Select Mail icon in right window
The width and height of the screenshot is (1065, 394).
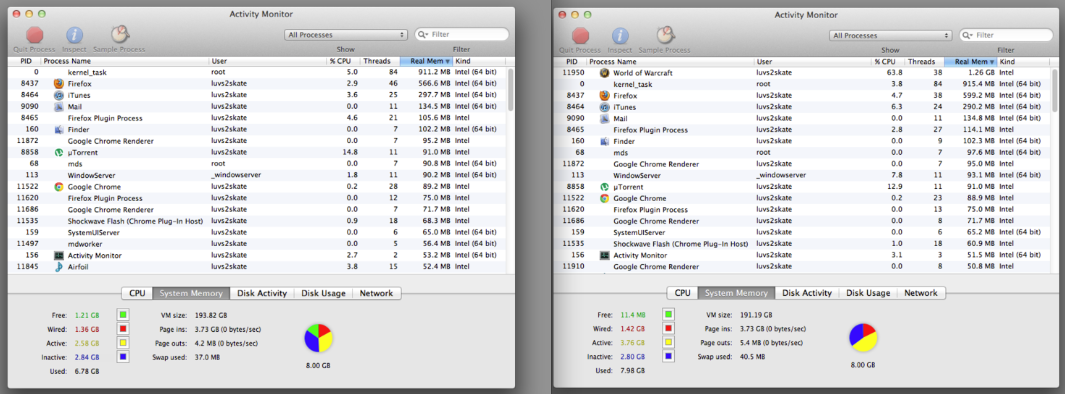point(604,118)
